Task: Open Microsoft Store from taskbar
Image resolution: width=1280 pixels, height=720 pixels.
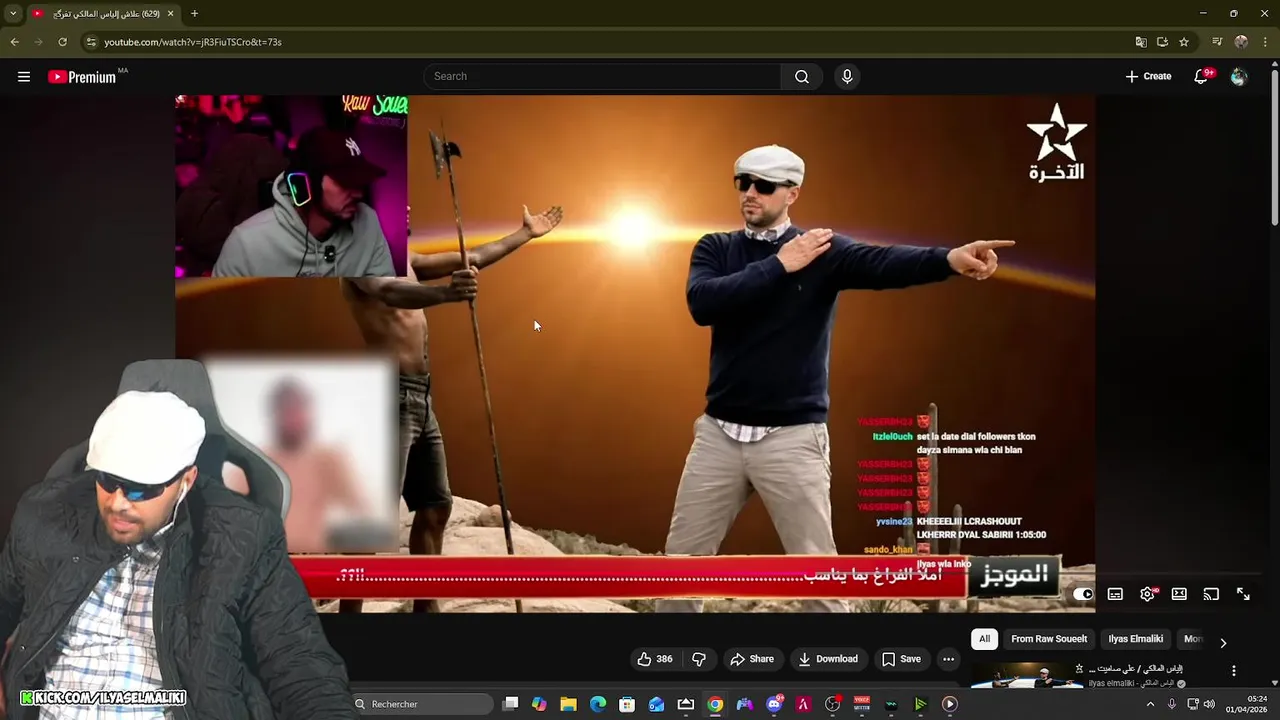Action: [x=627, y=704]
